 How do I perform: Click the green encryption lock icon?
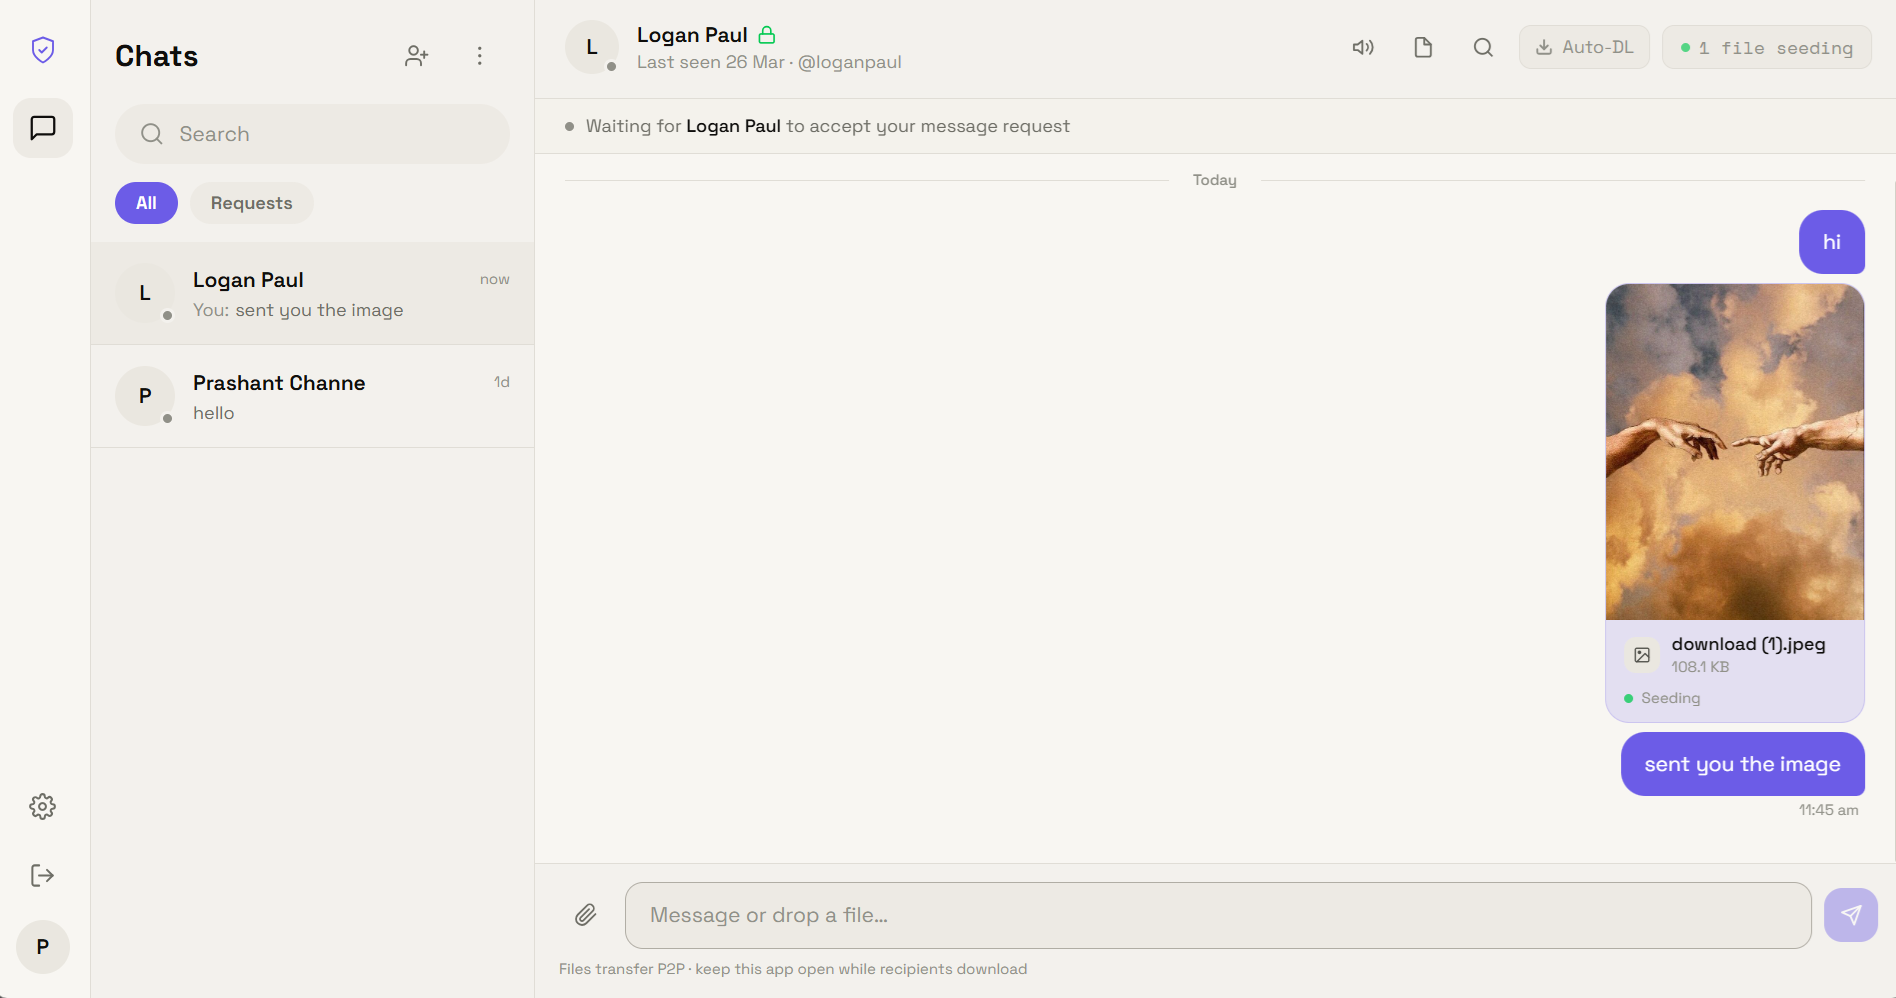(x=767, y=35)
